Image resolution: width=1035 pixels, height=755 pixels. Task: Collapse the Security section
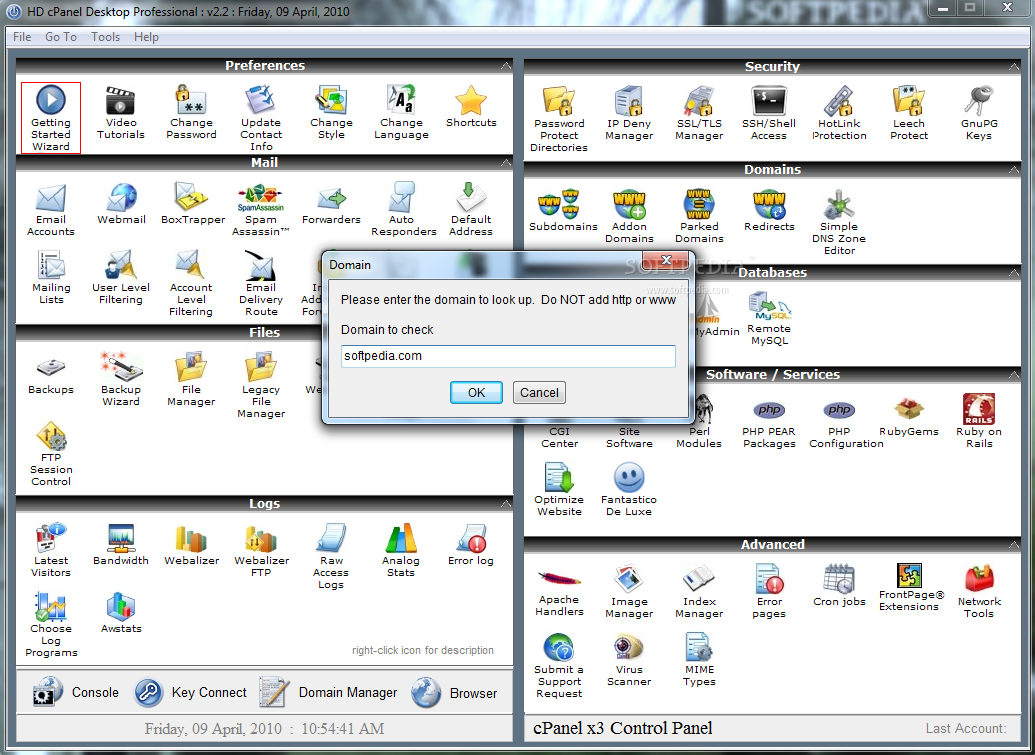[x=1013, y=67]
